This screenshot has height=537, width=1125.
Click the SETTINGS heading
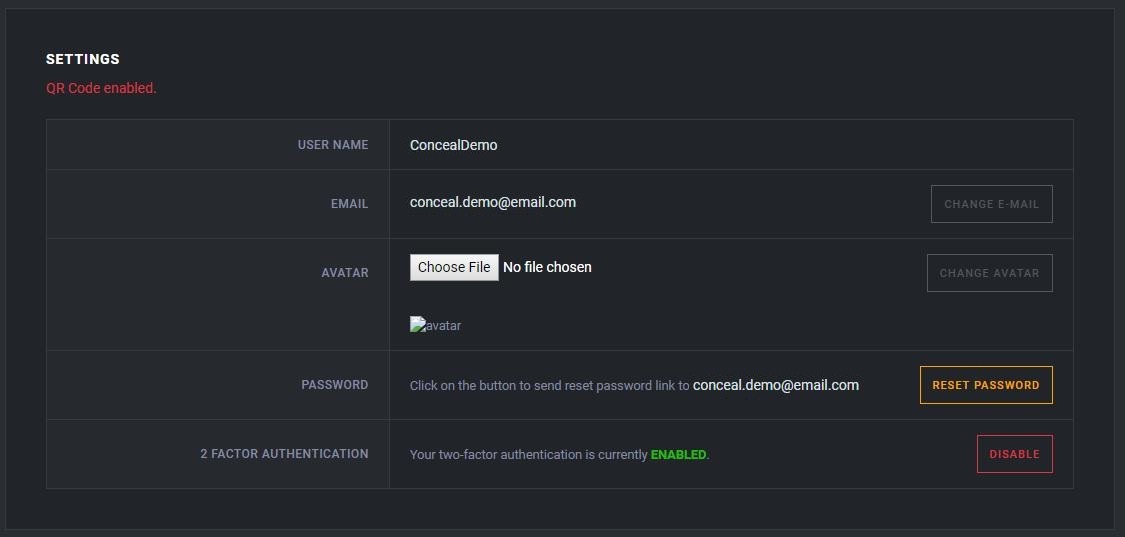(x=83, y=59)
